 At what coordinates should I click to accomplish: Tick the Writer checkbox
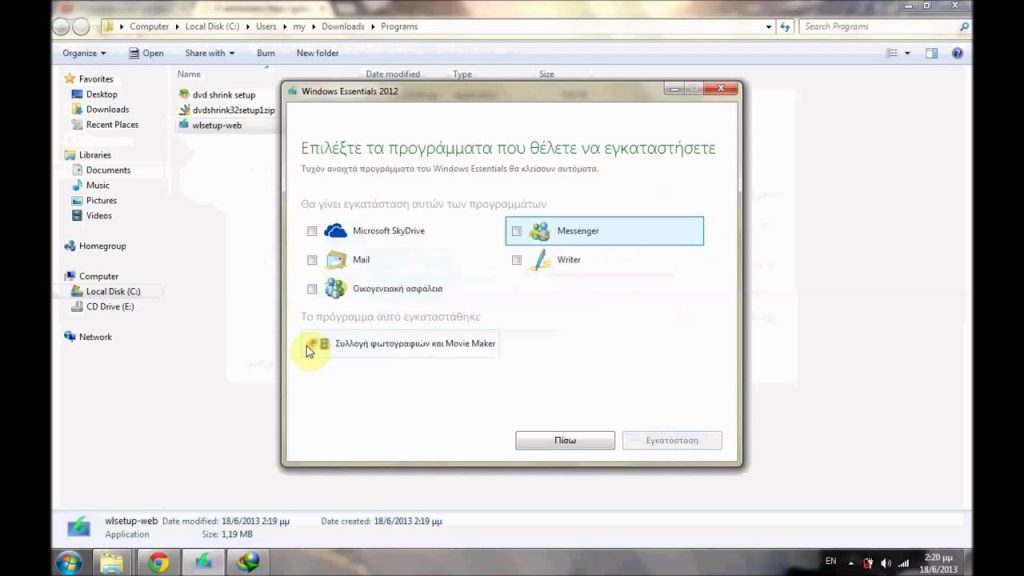[517, 260]
